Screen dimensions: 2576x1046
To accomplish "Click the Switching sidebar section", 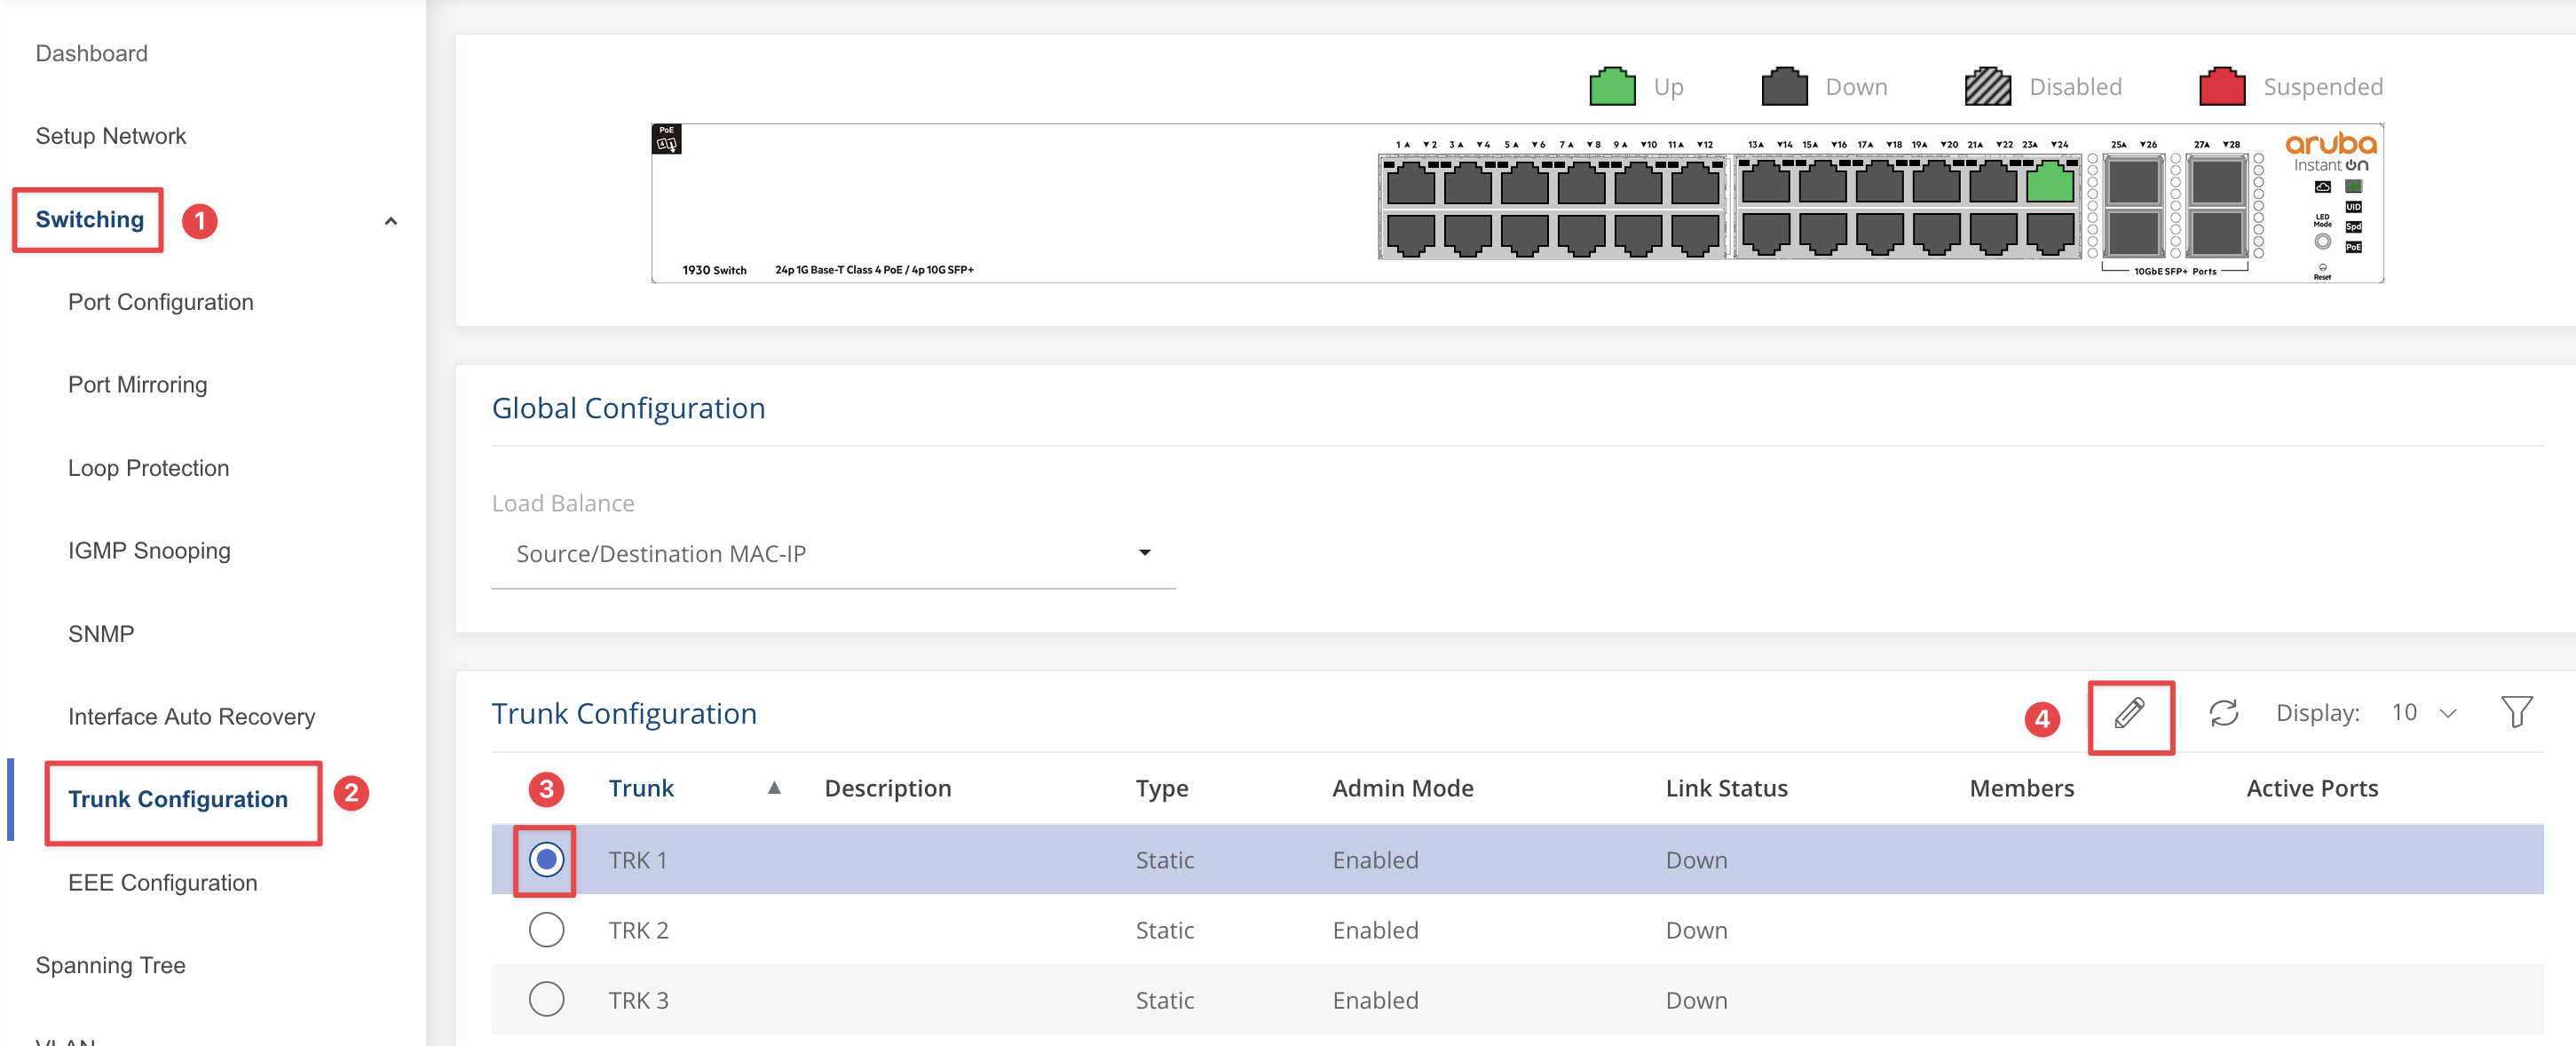I will pos(89,219).
